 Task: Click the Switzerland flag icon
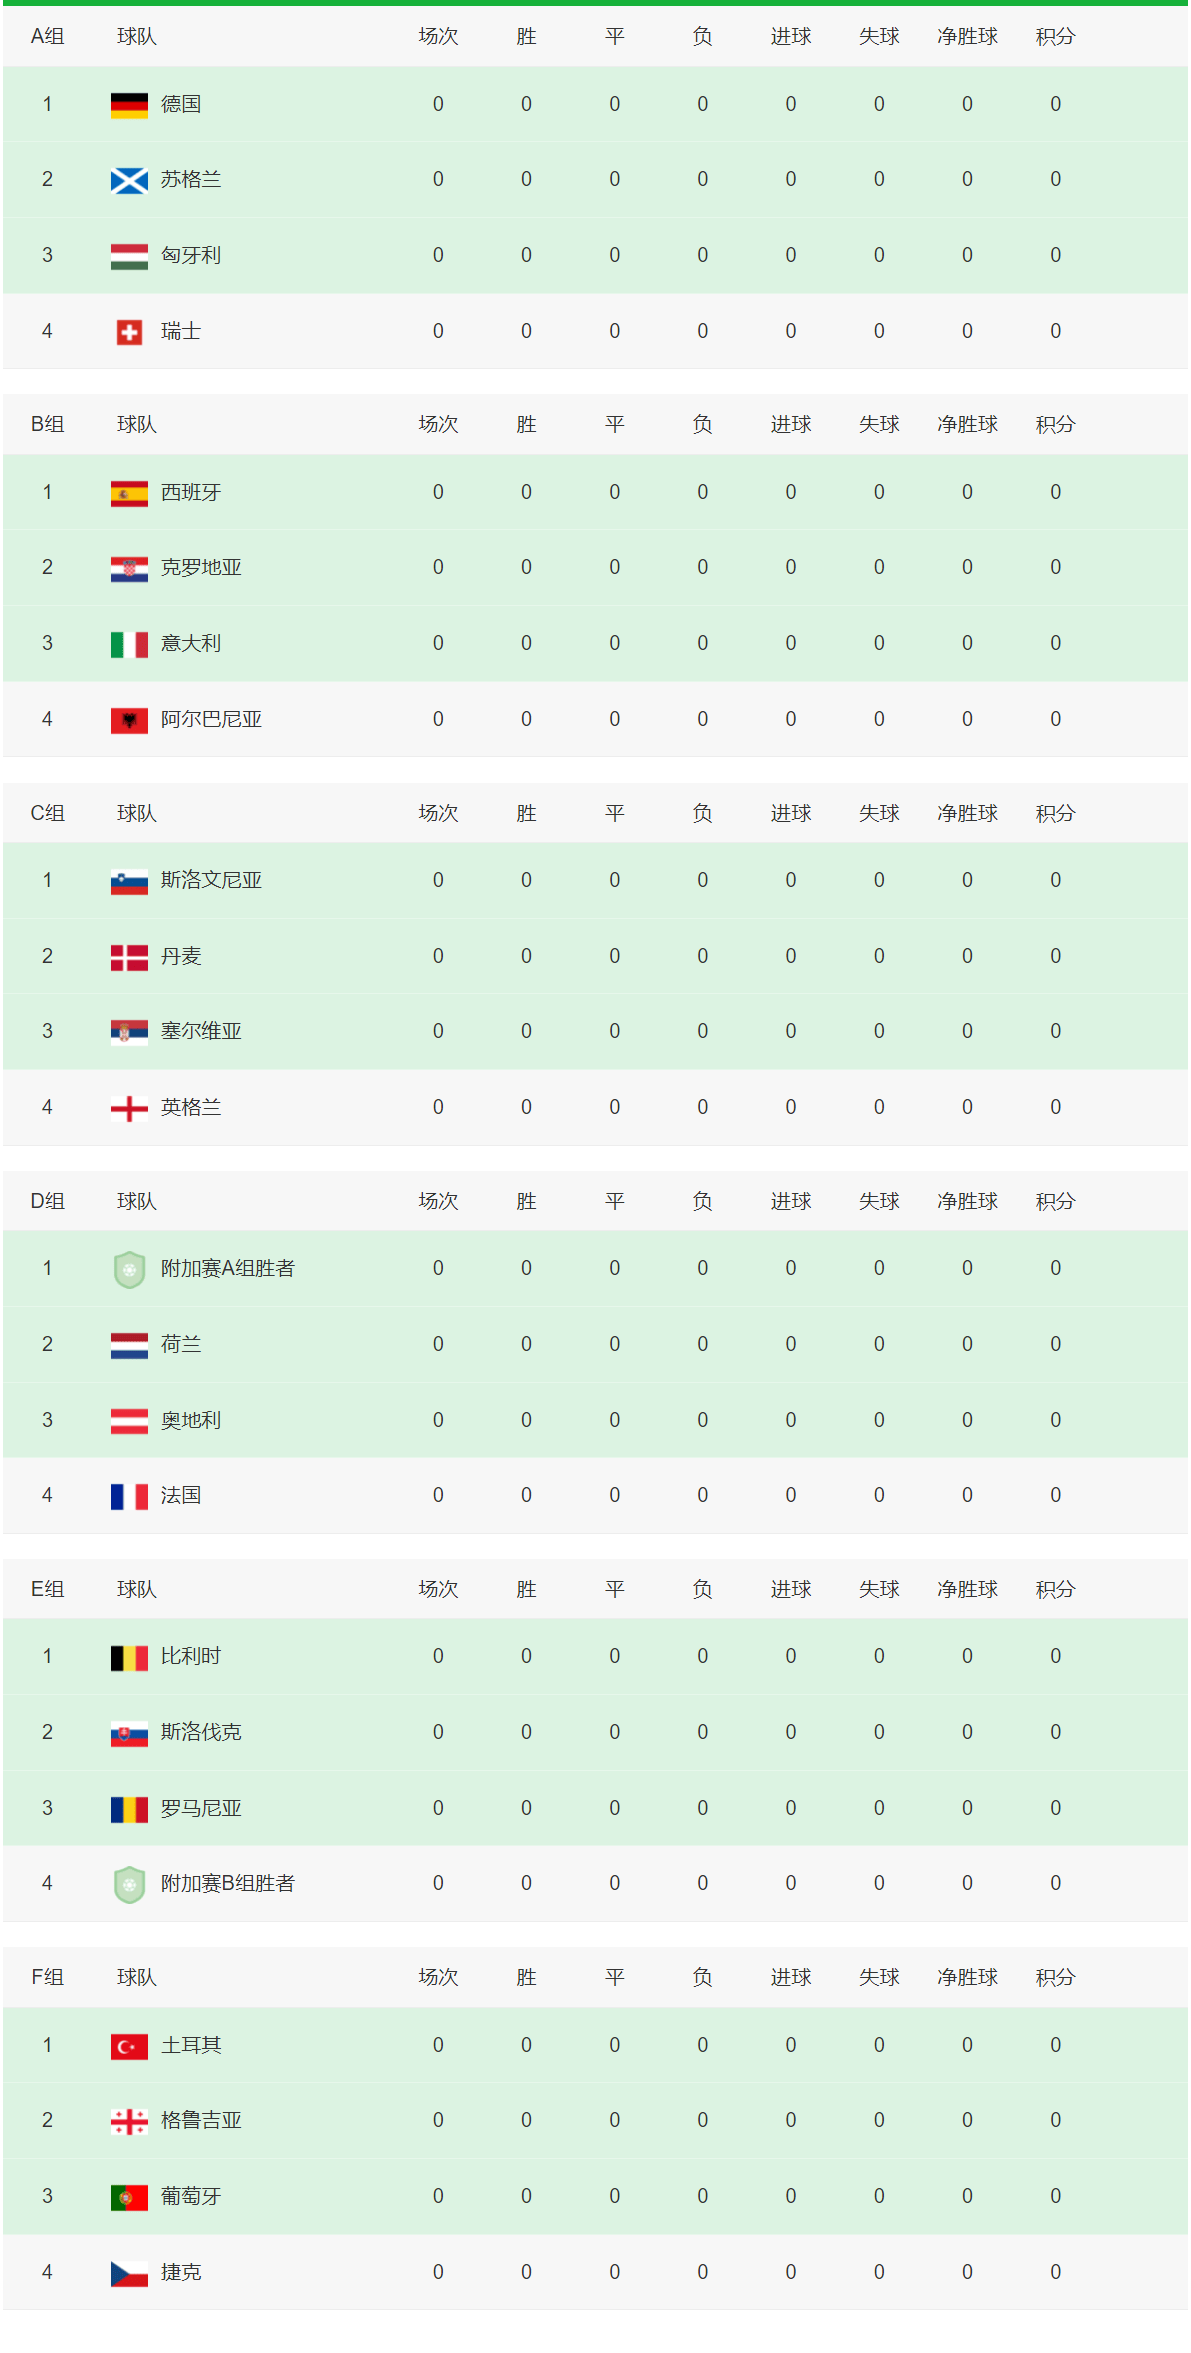[129, 332]
